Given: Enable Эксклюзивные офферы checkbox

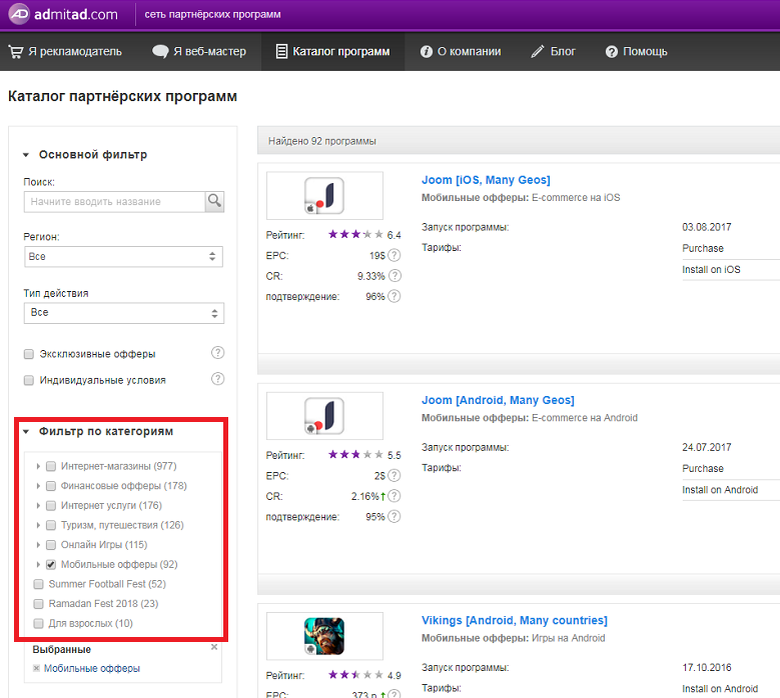Looking at the screenshot, I should click(x=29, y=354).
